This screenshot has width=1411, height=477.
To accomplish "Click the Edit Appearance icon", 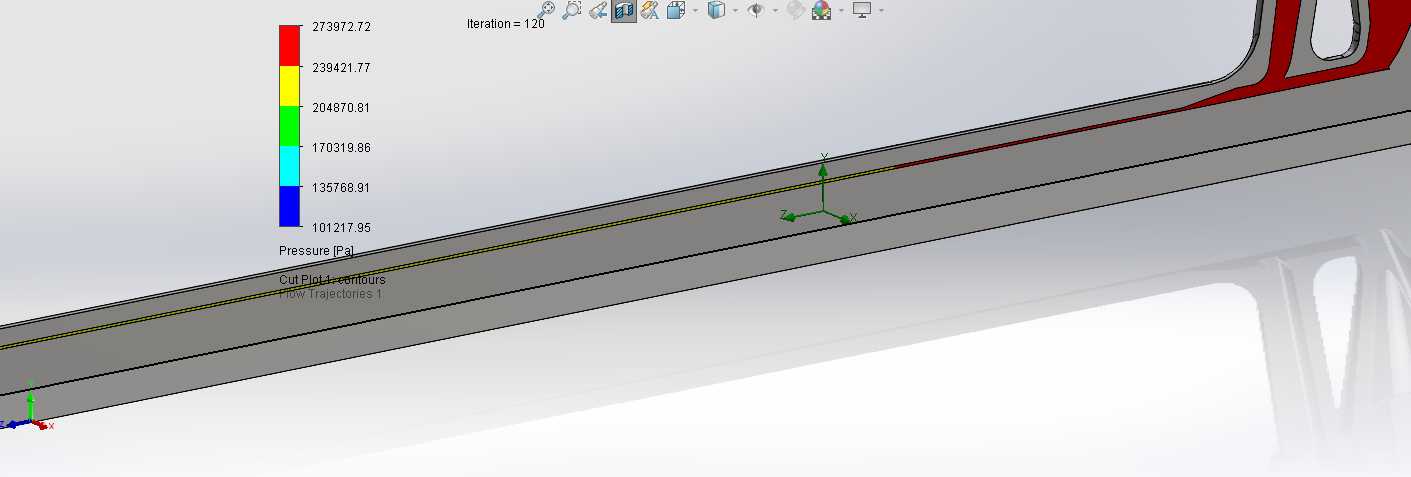I will (796, 10).
